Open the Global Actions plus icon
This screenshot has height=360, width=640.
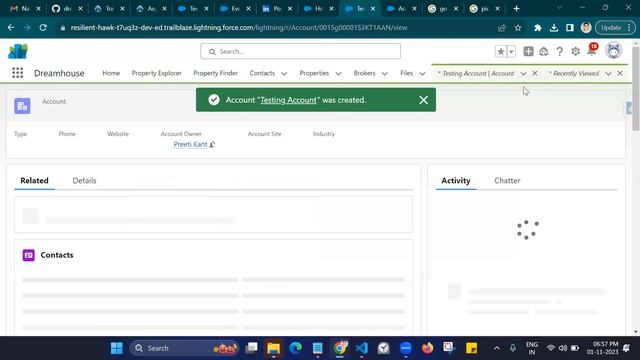click(x=528, y=51)
